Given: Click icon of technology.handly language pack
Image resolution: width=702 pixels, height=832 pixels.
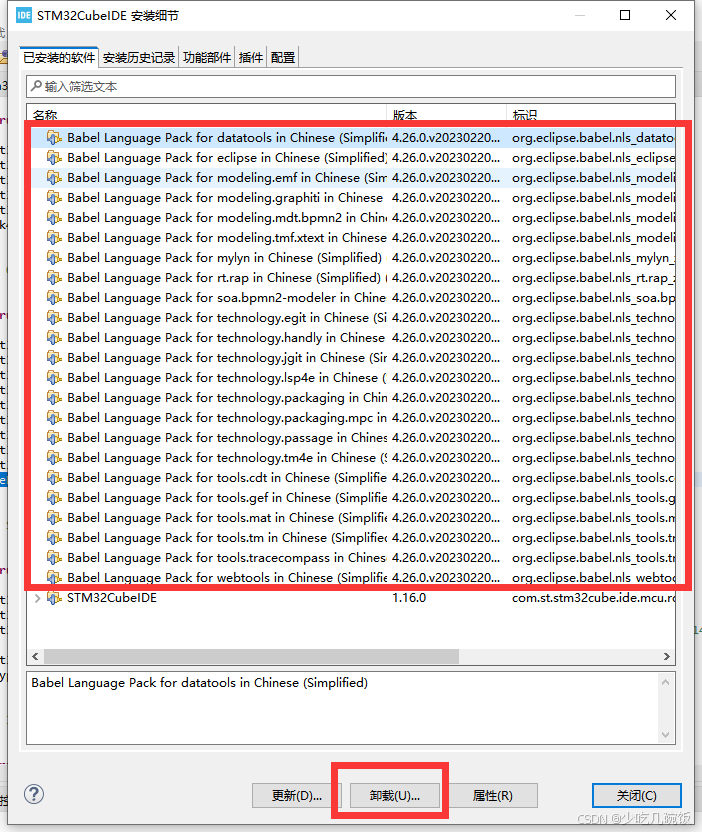Looking at the screenshot, I should point(54,337).
